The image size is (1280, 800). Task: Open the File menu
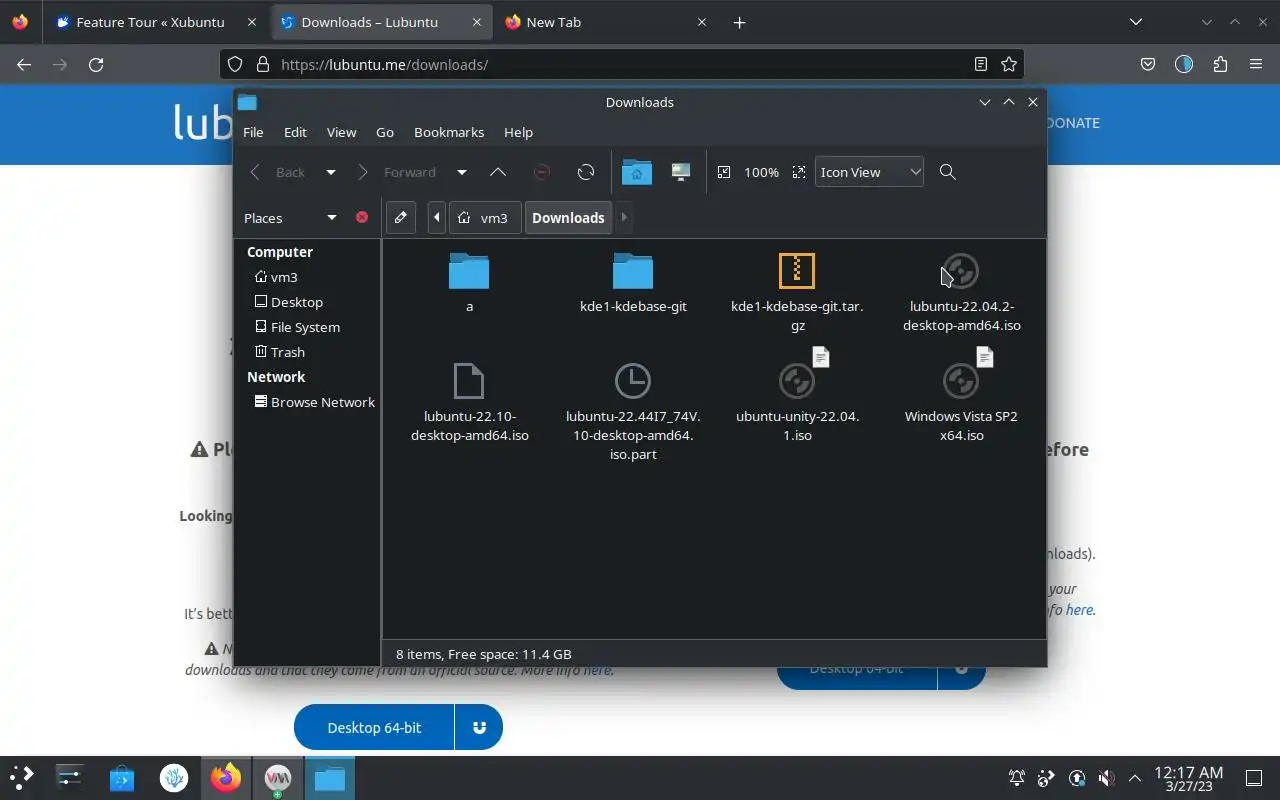pos(253,132)
